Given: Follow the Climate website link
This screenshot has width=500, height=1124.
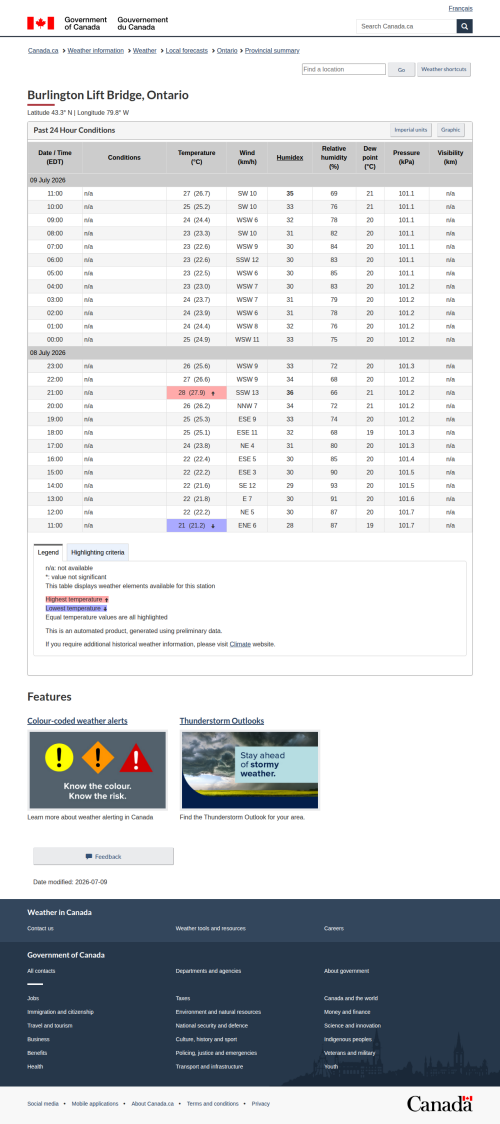Looking at the screenshot, I should coord(240,644).
